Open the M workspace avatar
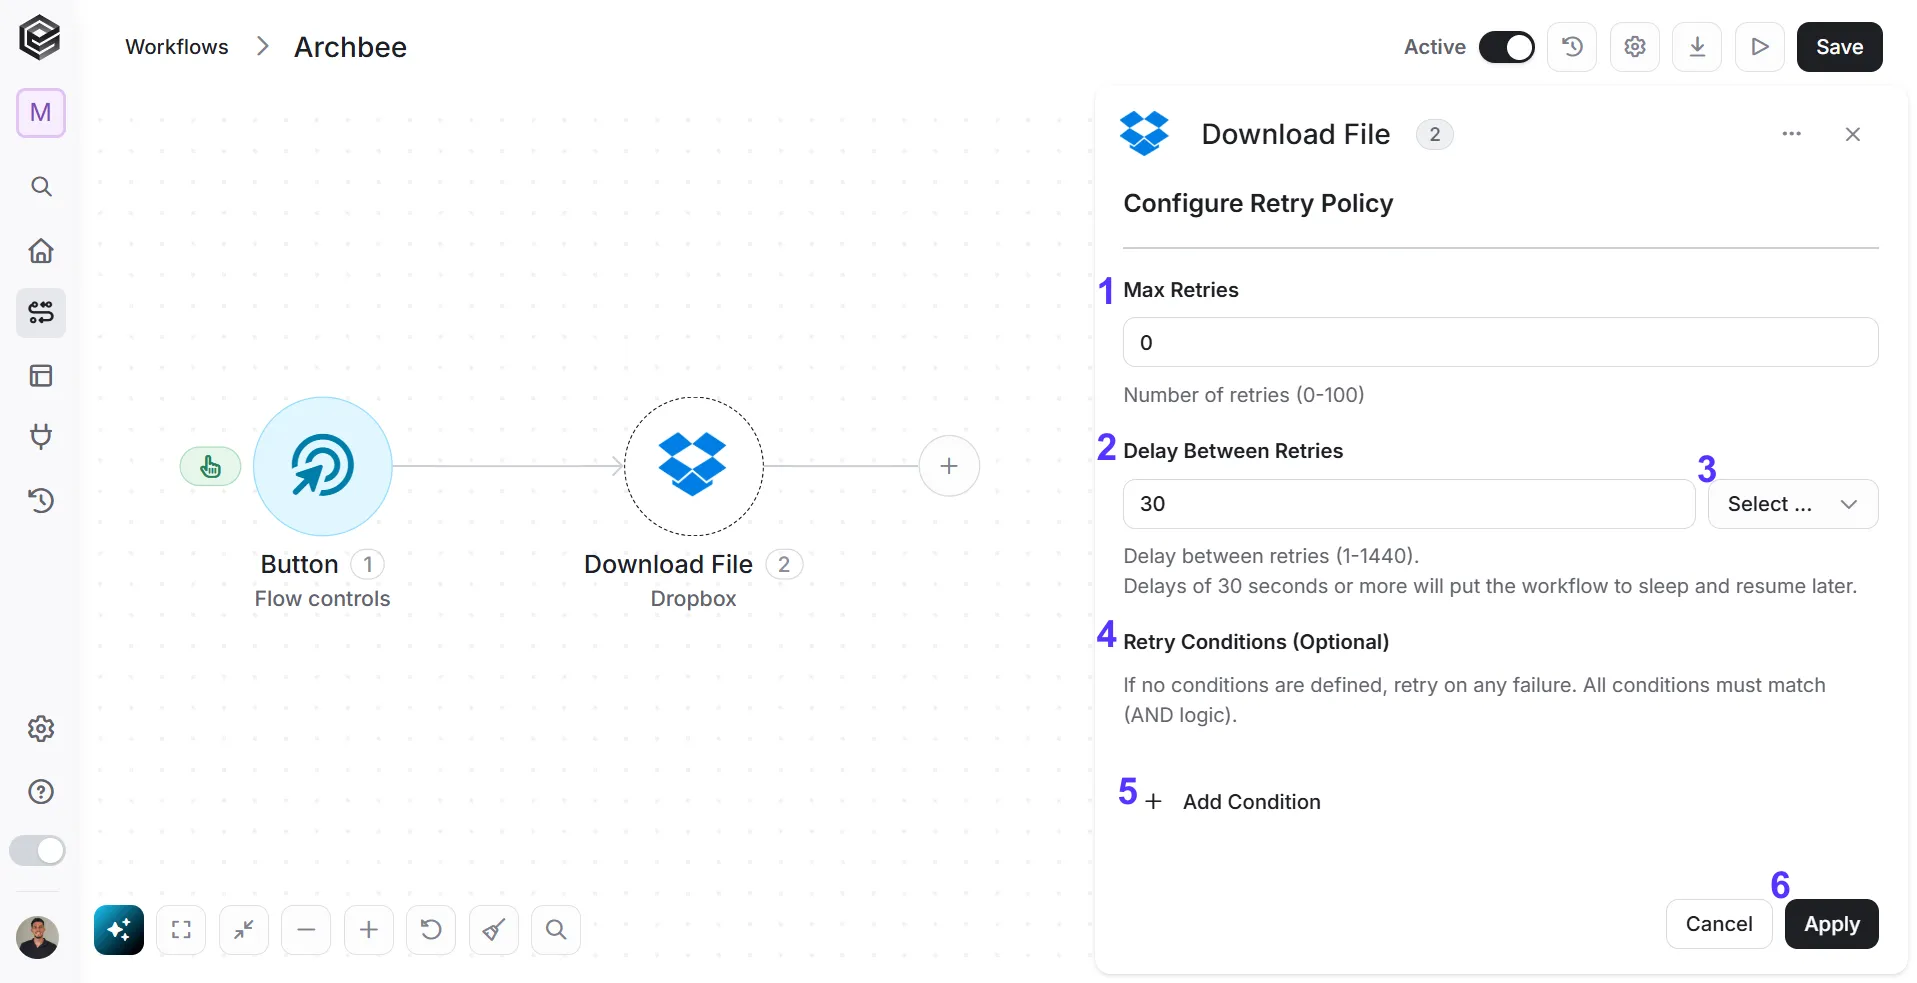Screen dimensions: 1917x983 41,112
